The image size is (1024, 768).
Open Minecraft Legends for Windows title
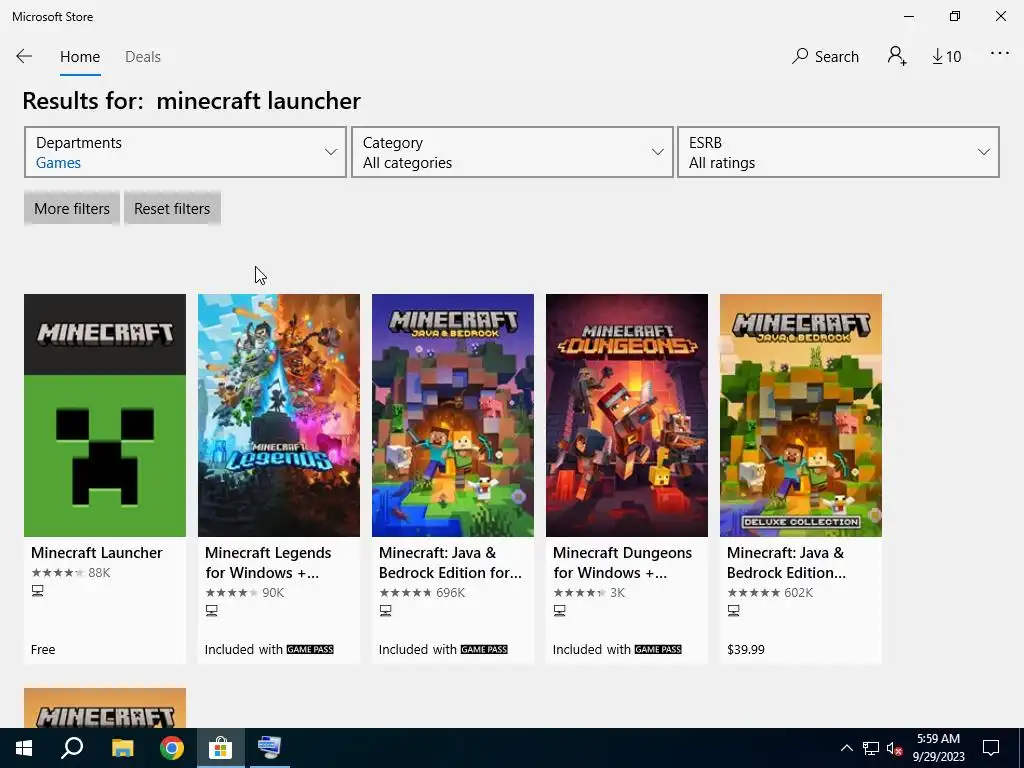click(x=268, y=562)
